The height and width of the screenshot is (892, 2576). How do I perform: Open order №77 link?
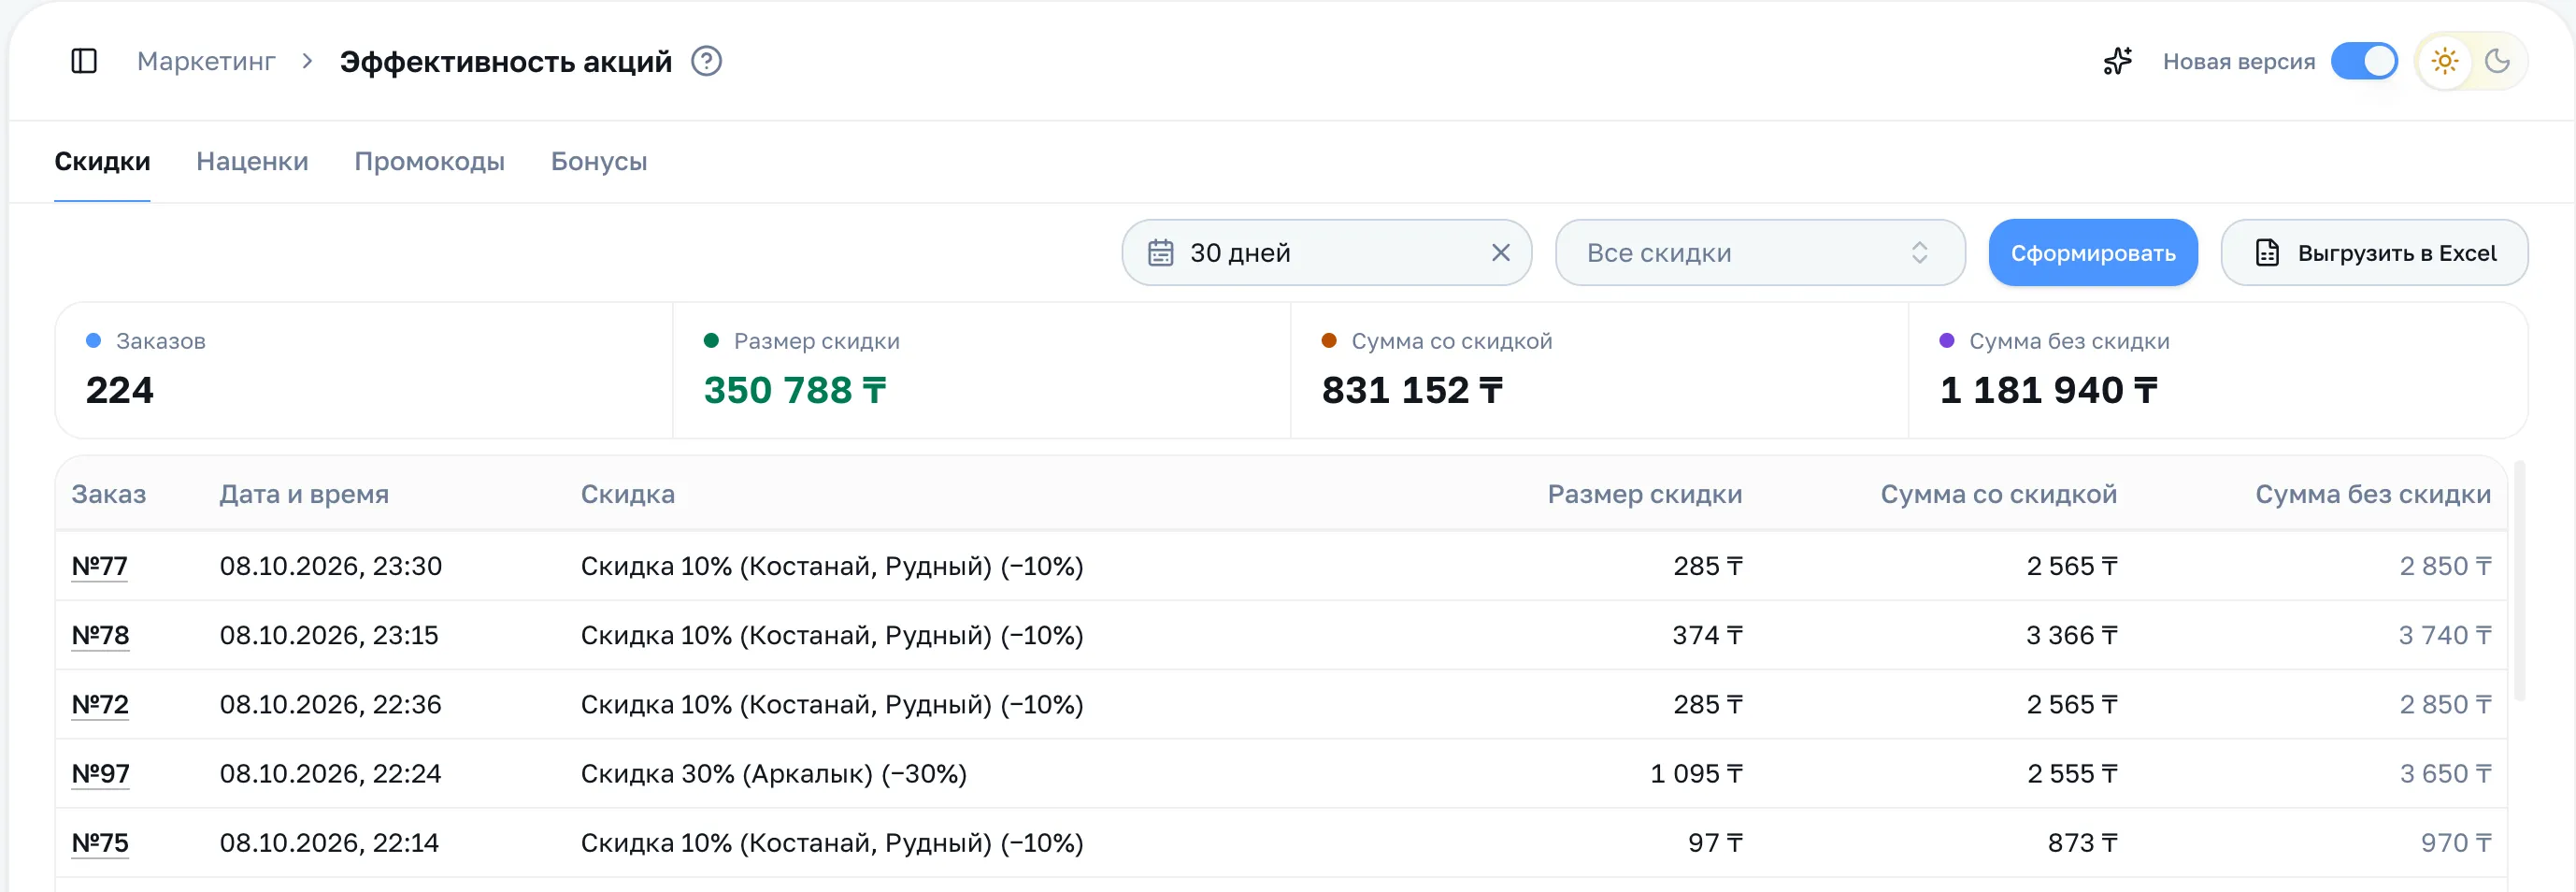coord(99,566)
